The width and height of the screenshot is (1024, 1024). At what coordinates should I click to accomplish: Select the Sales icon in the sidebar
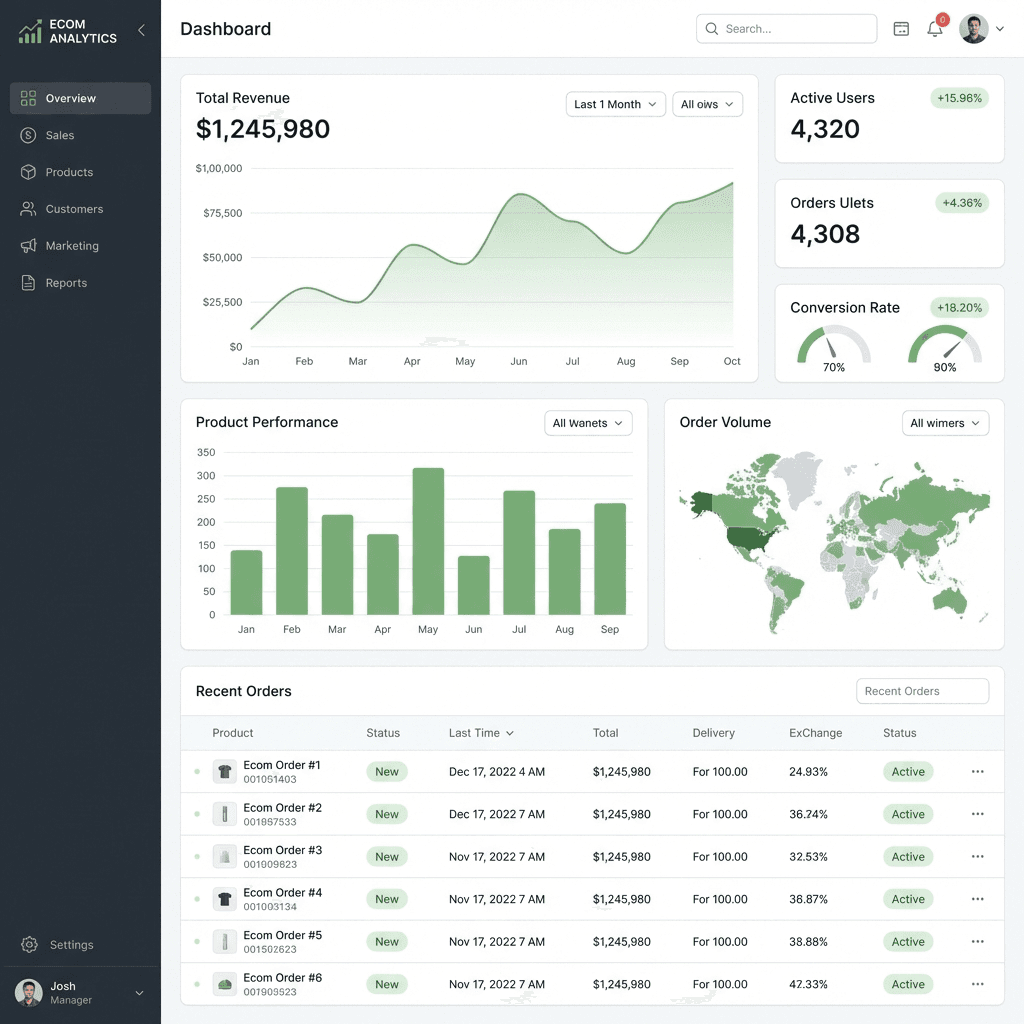30,135
